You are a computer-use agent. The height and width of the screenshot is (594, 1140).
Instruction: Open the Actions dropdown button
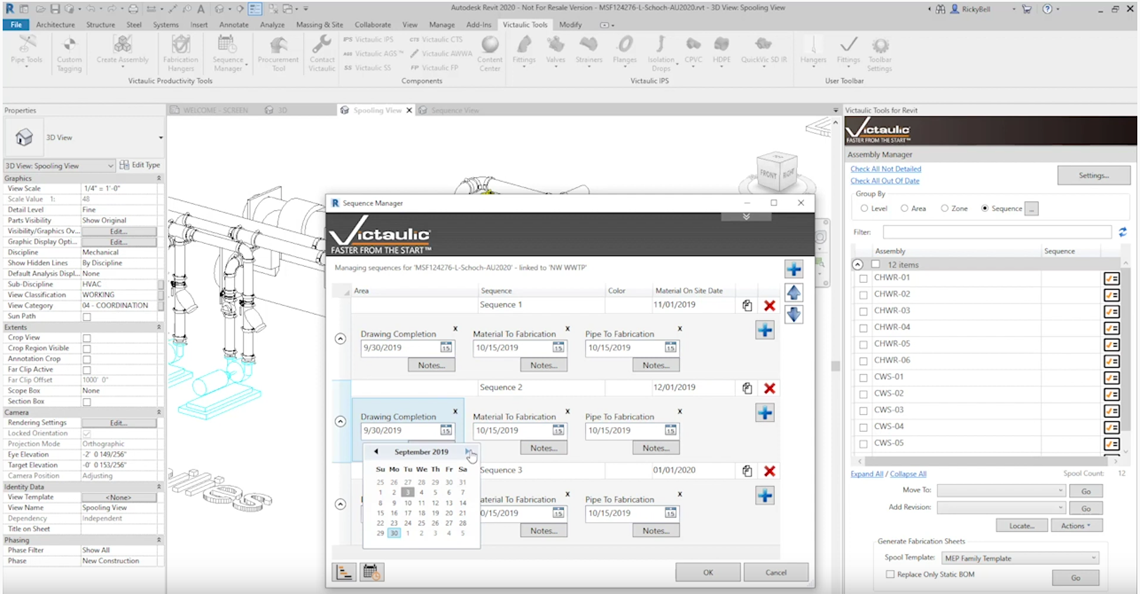pos(1076,526)
